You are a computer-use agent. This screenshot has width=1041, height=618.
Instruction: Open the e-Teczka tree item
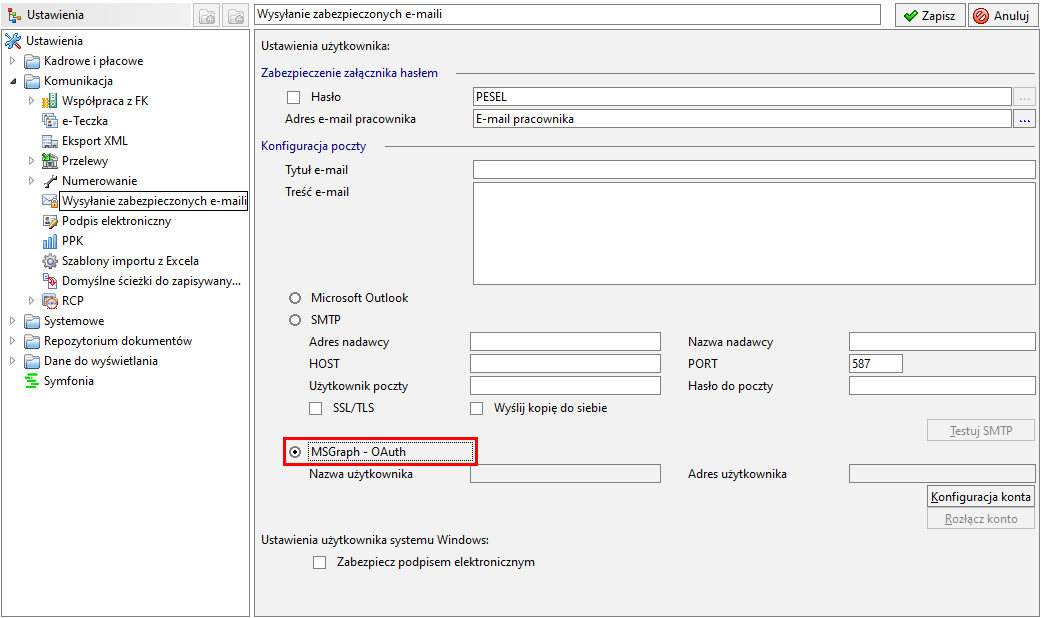[84, 121]
